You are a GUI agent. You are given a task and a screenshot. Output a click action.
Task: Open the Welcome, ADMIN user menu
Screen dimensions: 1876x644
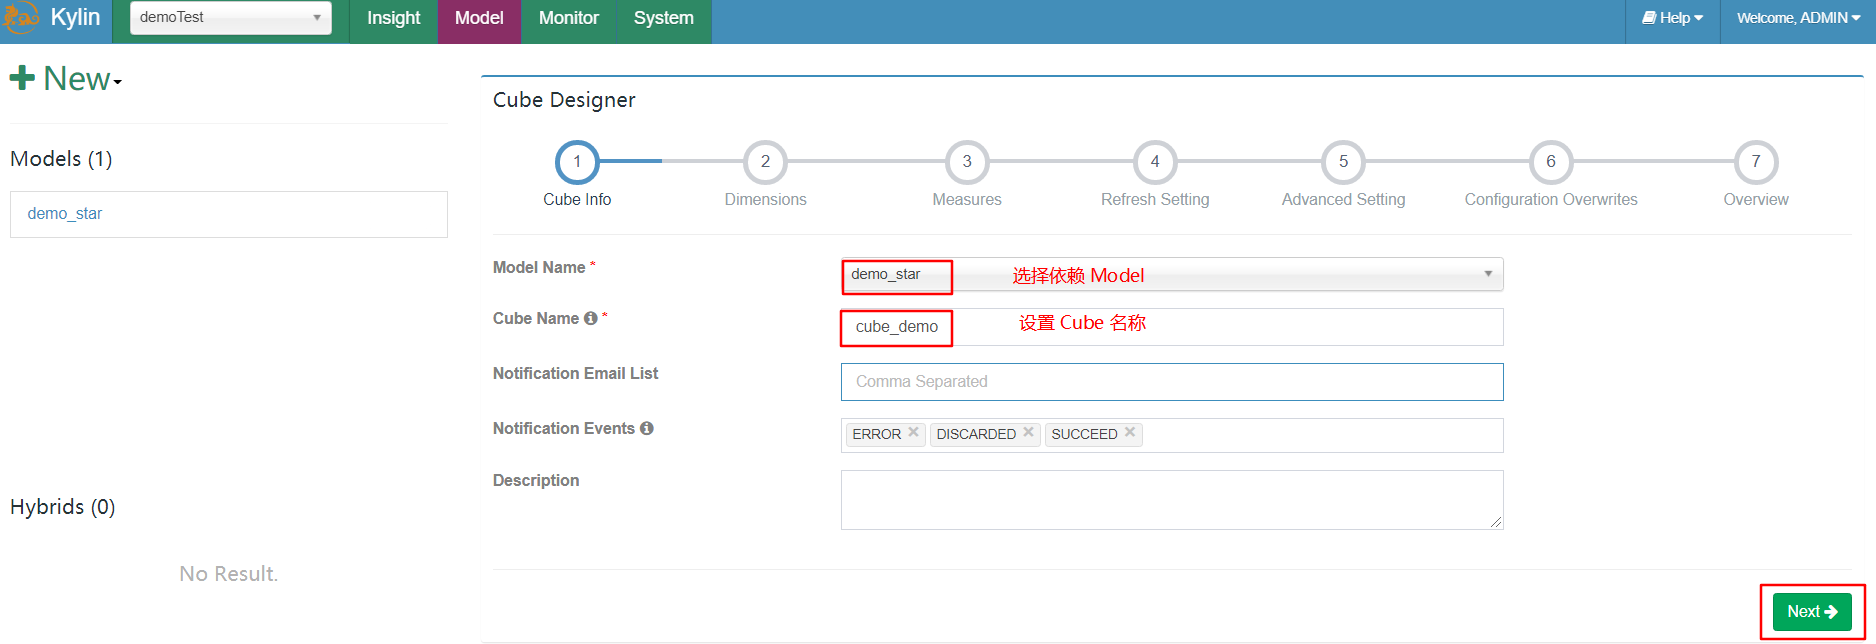click(x=1798, y=18)
